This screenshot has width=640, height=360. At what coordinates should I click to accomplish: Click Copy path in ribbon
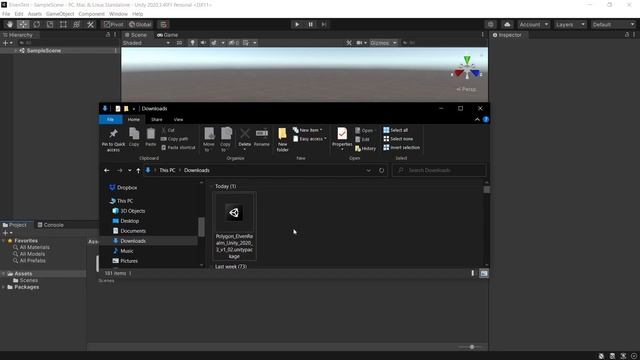tap(174, 139)
